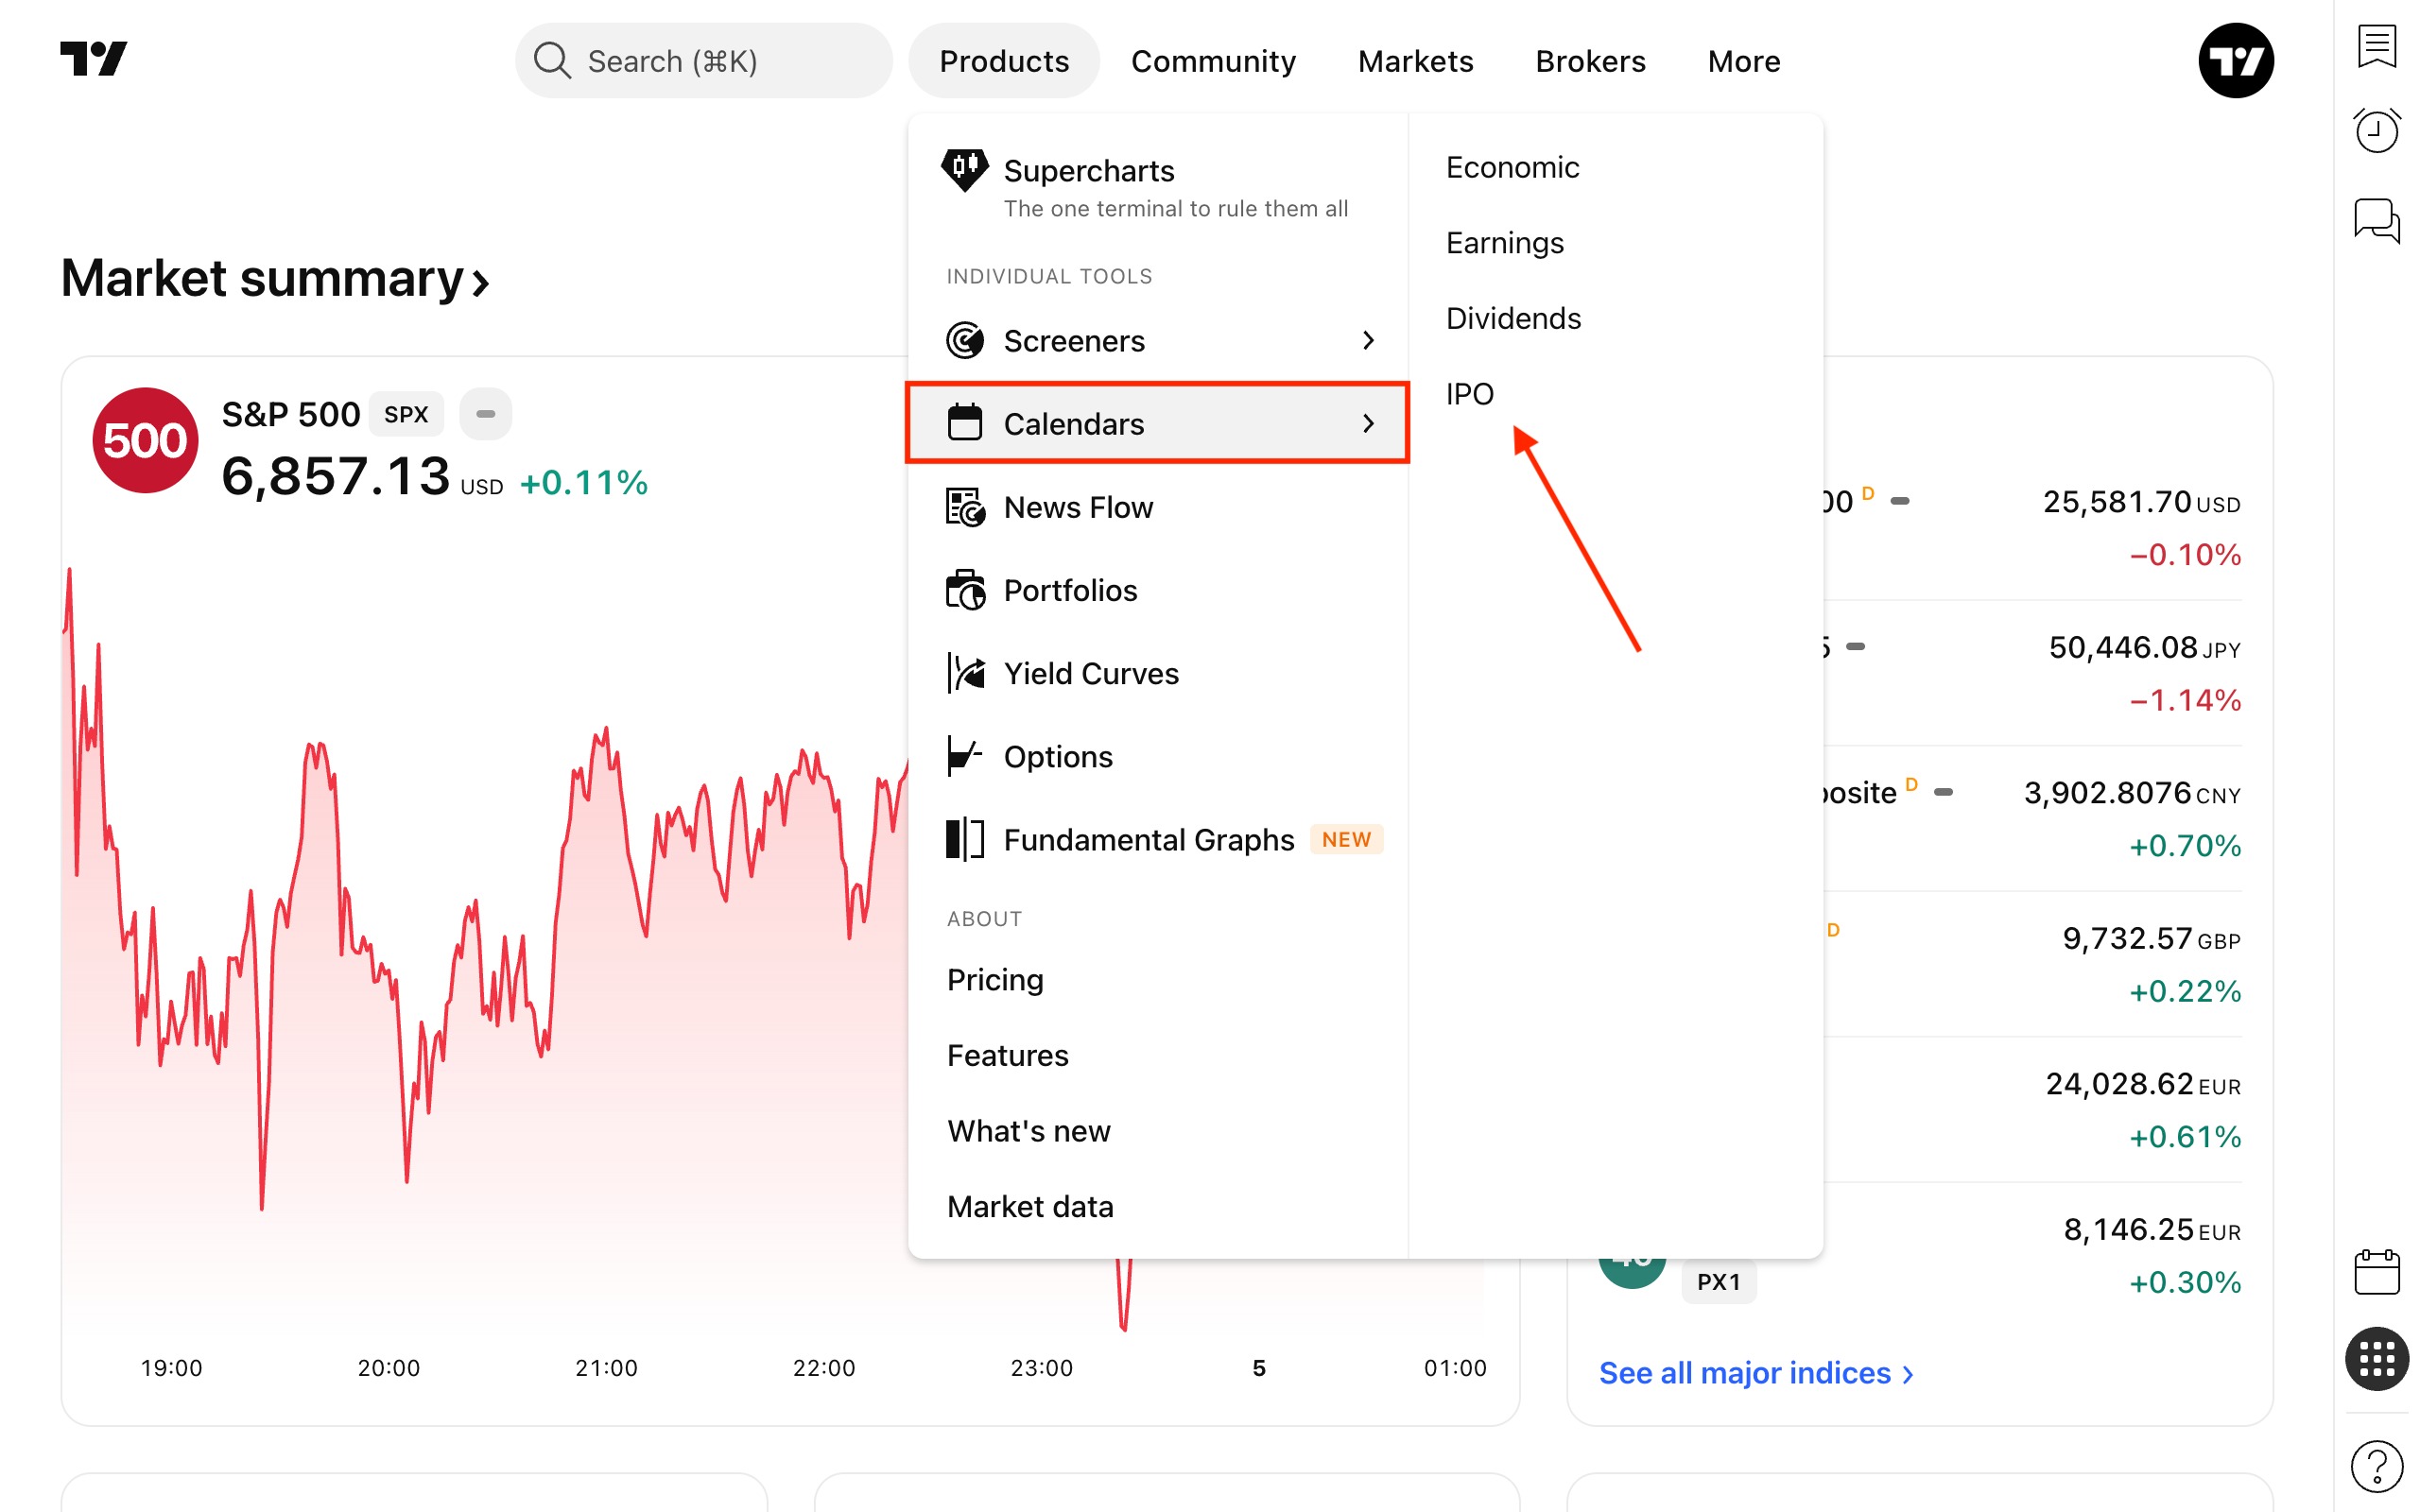Select IPO calendar option
Viewport: 2420px width, 1512px height.
pos(1469,394)
